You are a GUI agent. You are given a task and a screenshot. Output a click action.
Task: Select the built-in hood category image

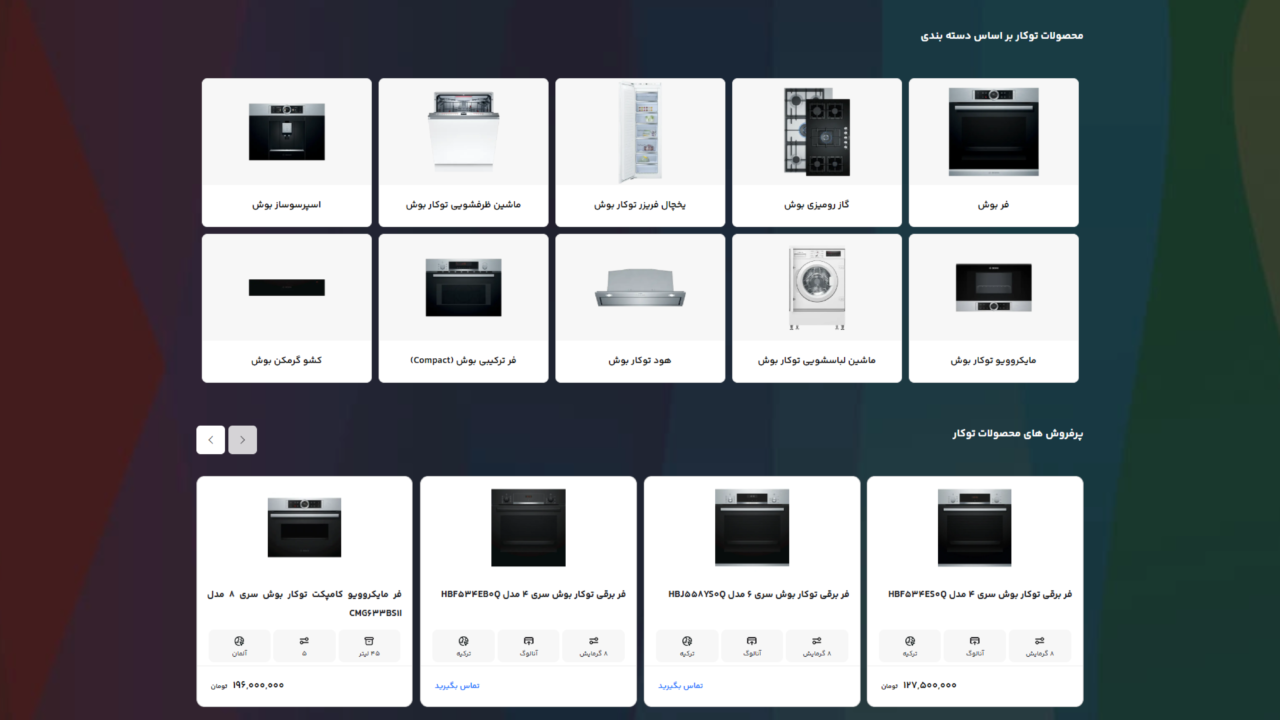click(640, 288)
